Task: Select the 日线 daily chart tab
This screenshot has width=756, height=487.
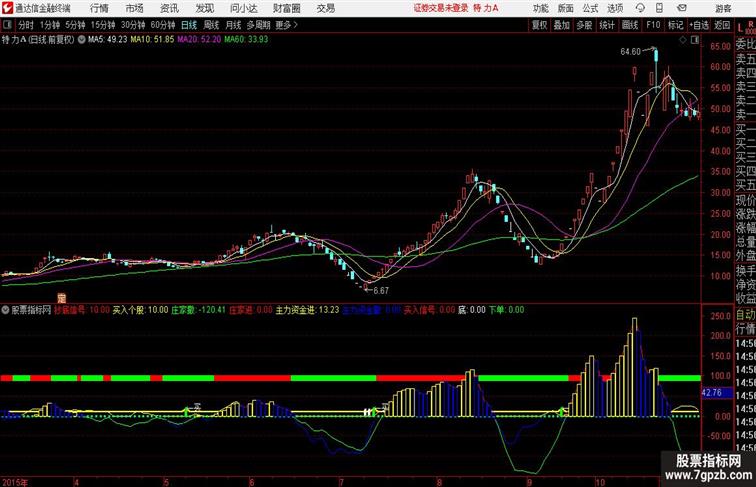Action: 189,25
